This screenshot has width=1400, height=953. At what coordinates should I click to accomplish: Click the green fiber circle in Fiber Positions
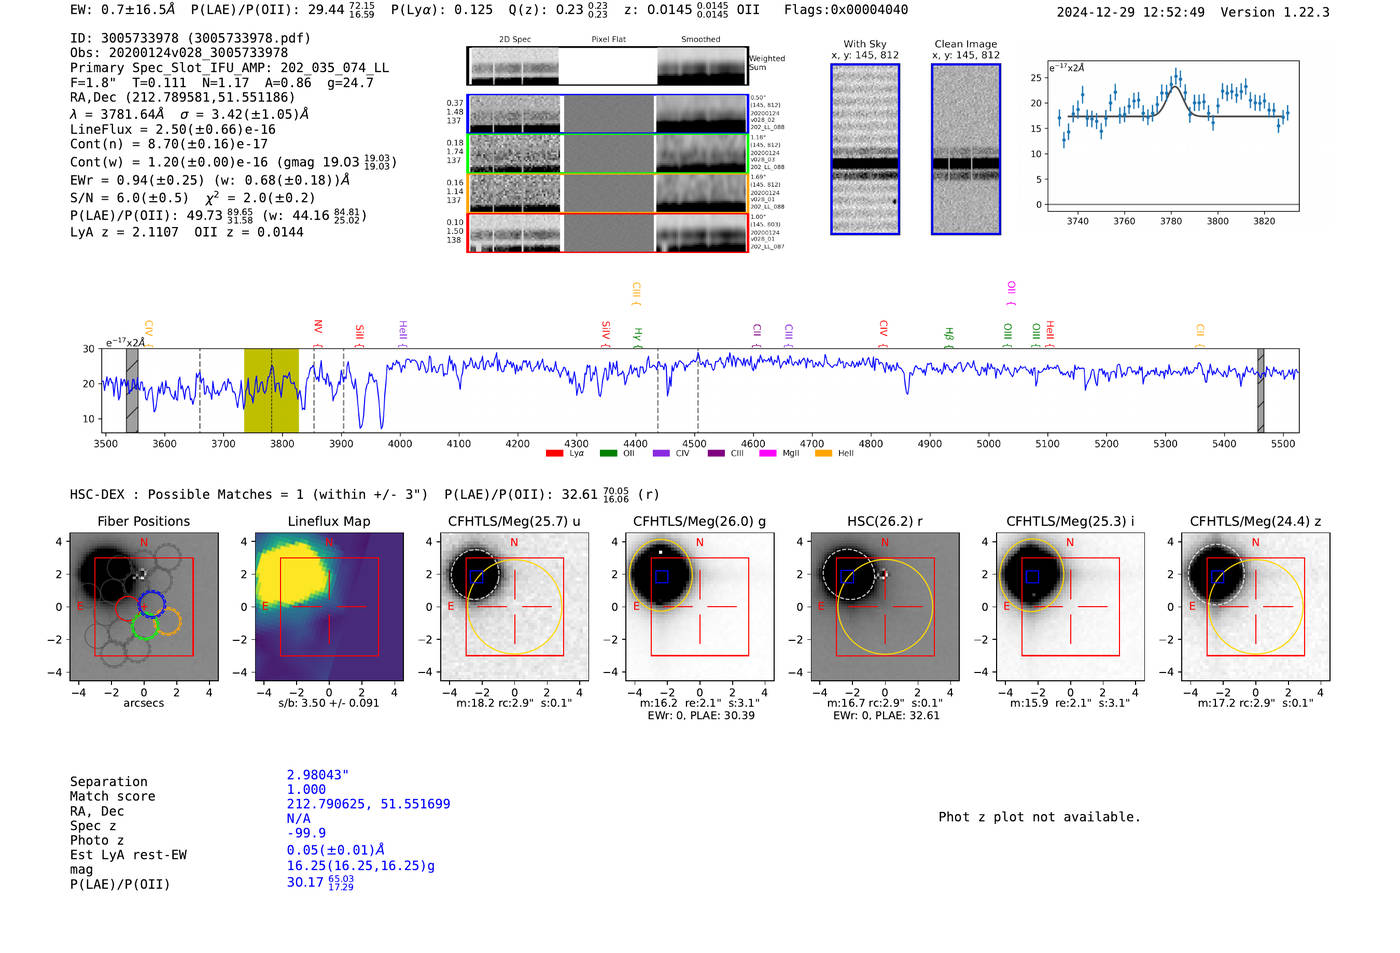(145, 626)
